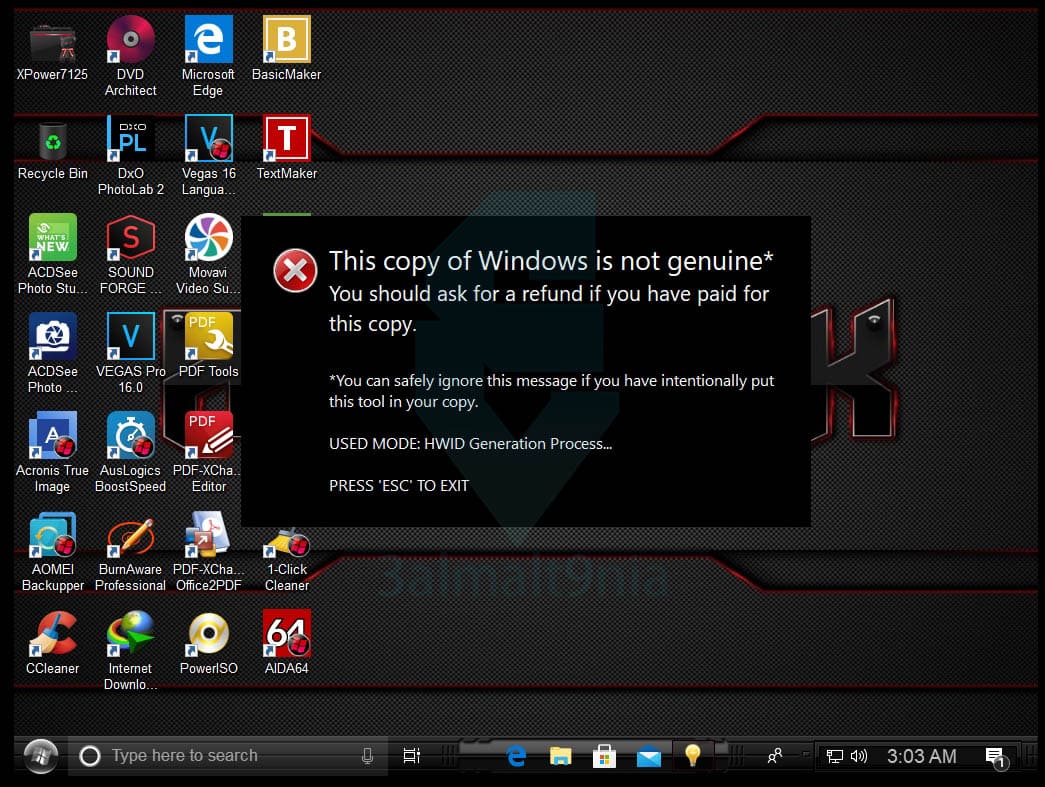Open Microsoft Edge desktop shortcut
Viewport: 1045px width, 787px height.
[x=209, y=40]
